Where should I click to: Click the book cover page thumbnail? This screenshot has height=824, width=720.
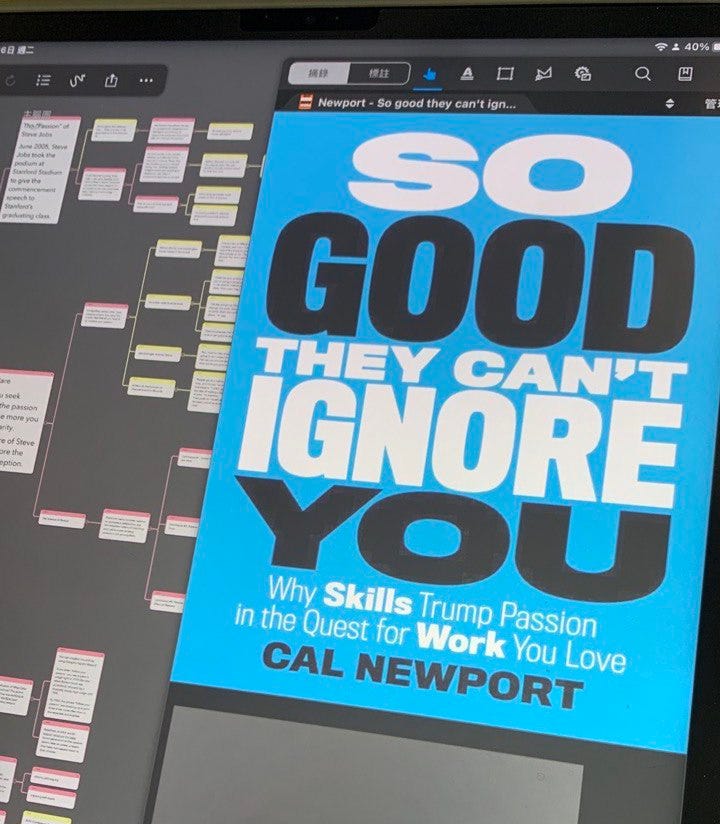pos(441,431)
